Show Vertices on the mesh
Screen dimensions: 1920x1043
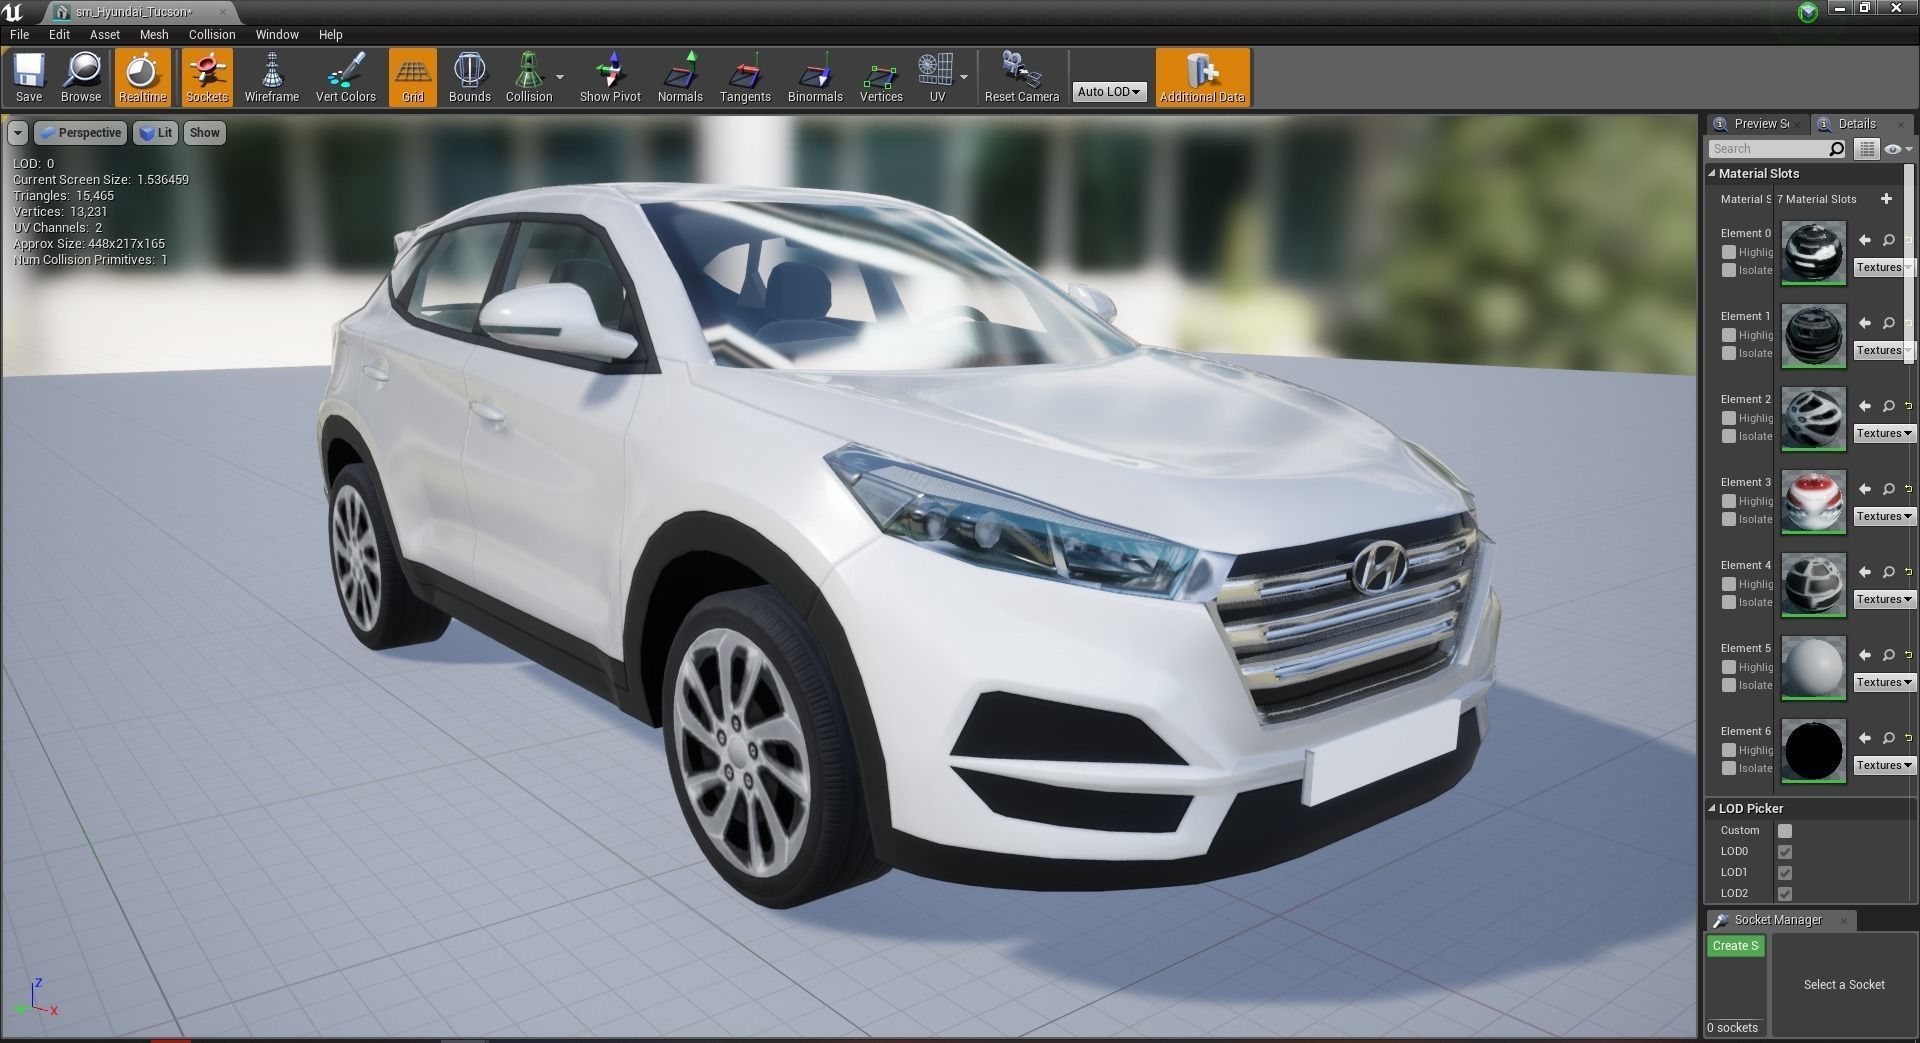[x=881, y=77]
